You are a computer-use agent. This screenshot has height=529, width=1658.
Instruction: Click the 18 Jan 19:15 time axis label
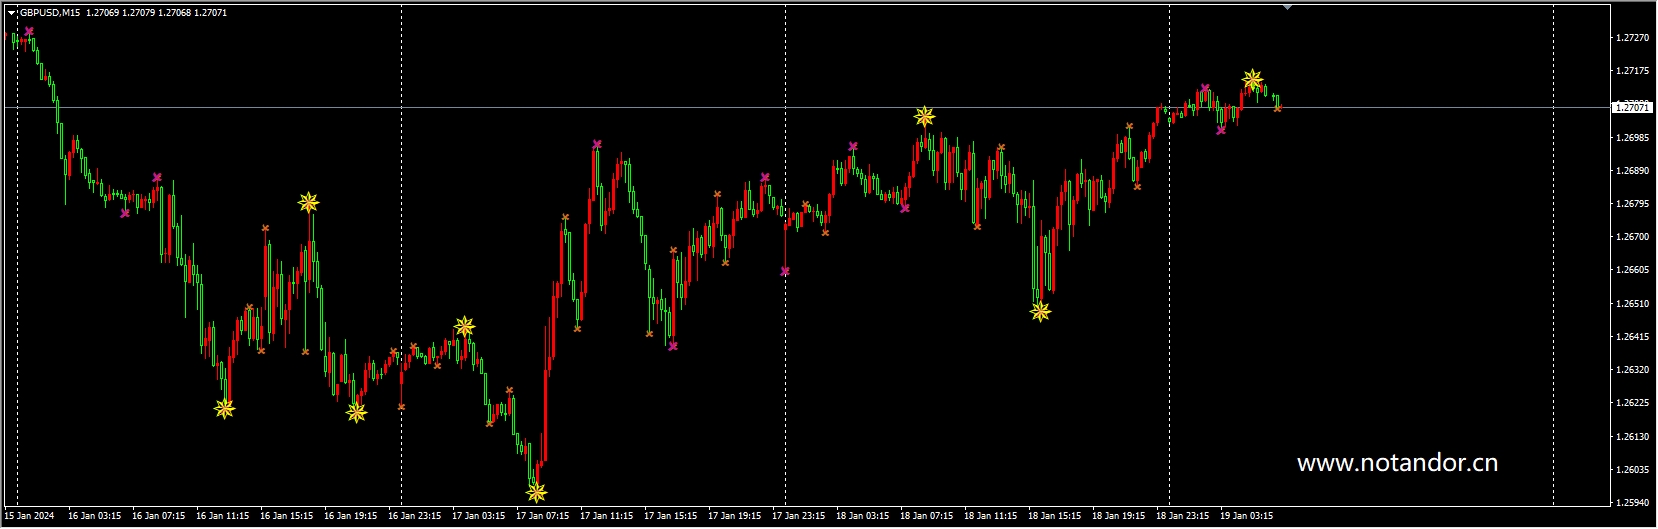(x=1118, y=517)
